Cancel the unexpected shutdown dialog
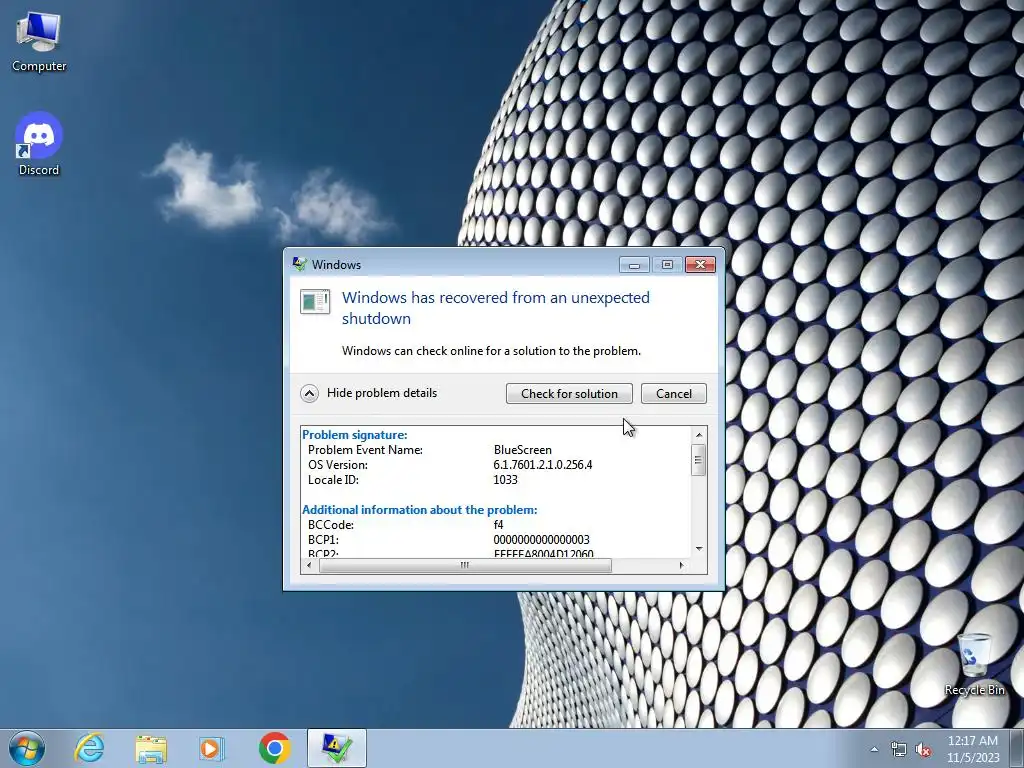This screenshot has width=1024, height=768. (673, 393)
